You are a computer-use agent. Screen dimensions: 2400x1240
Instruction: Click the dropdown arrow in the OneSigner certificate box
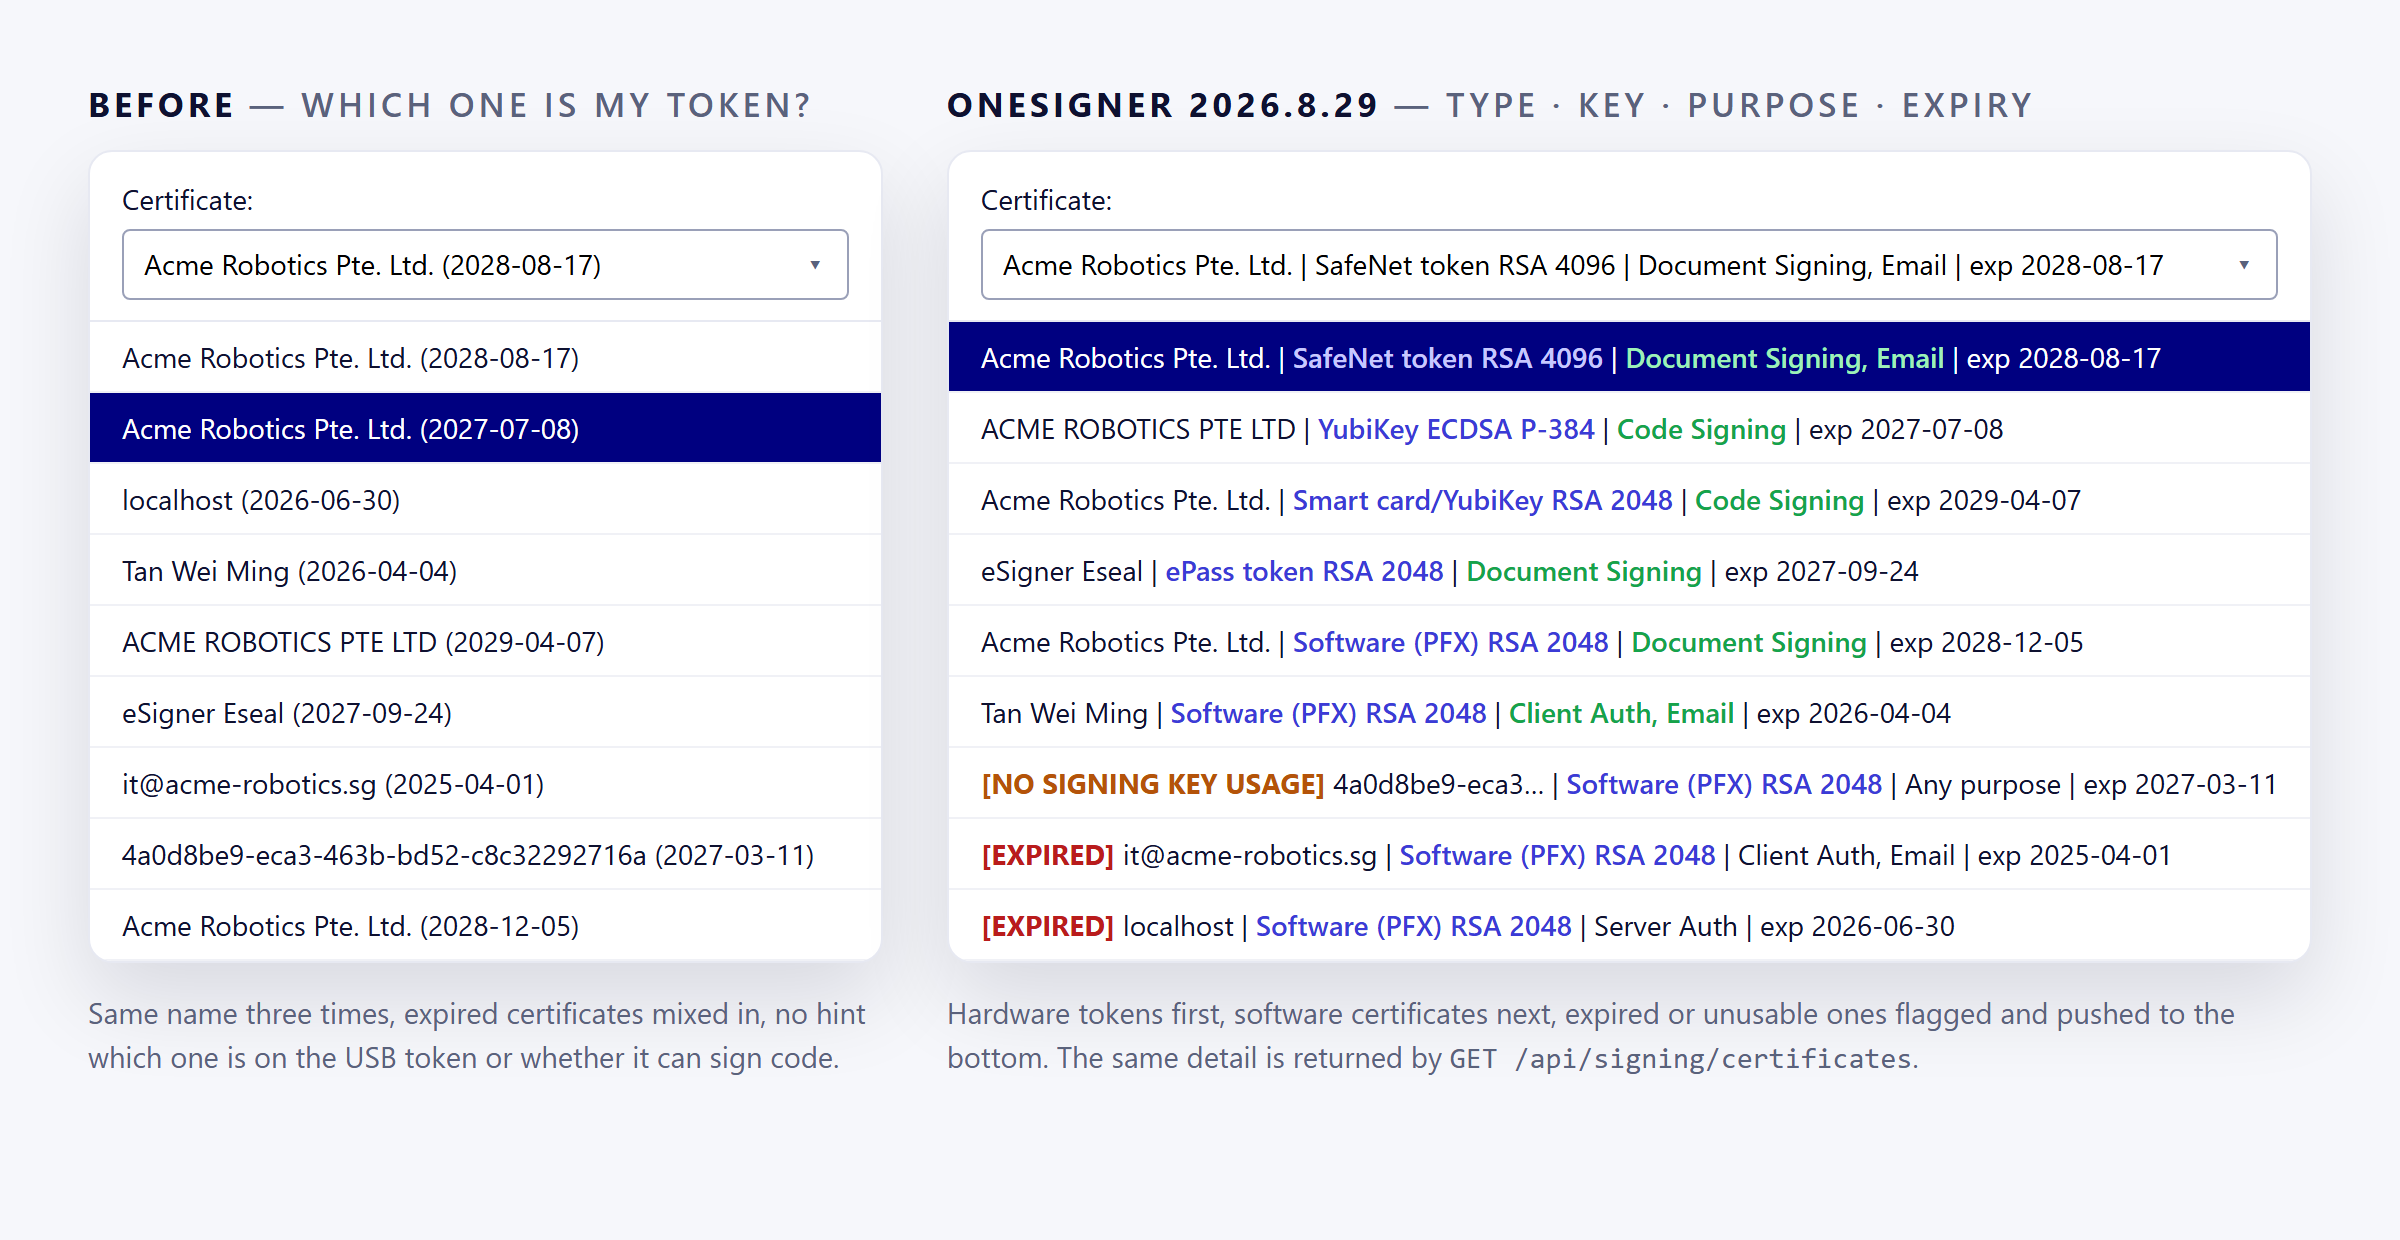(x=2244, y=265)
